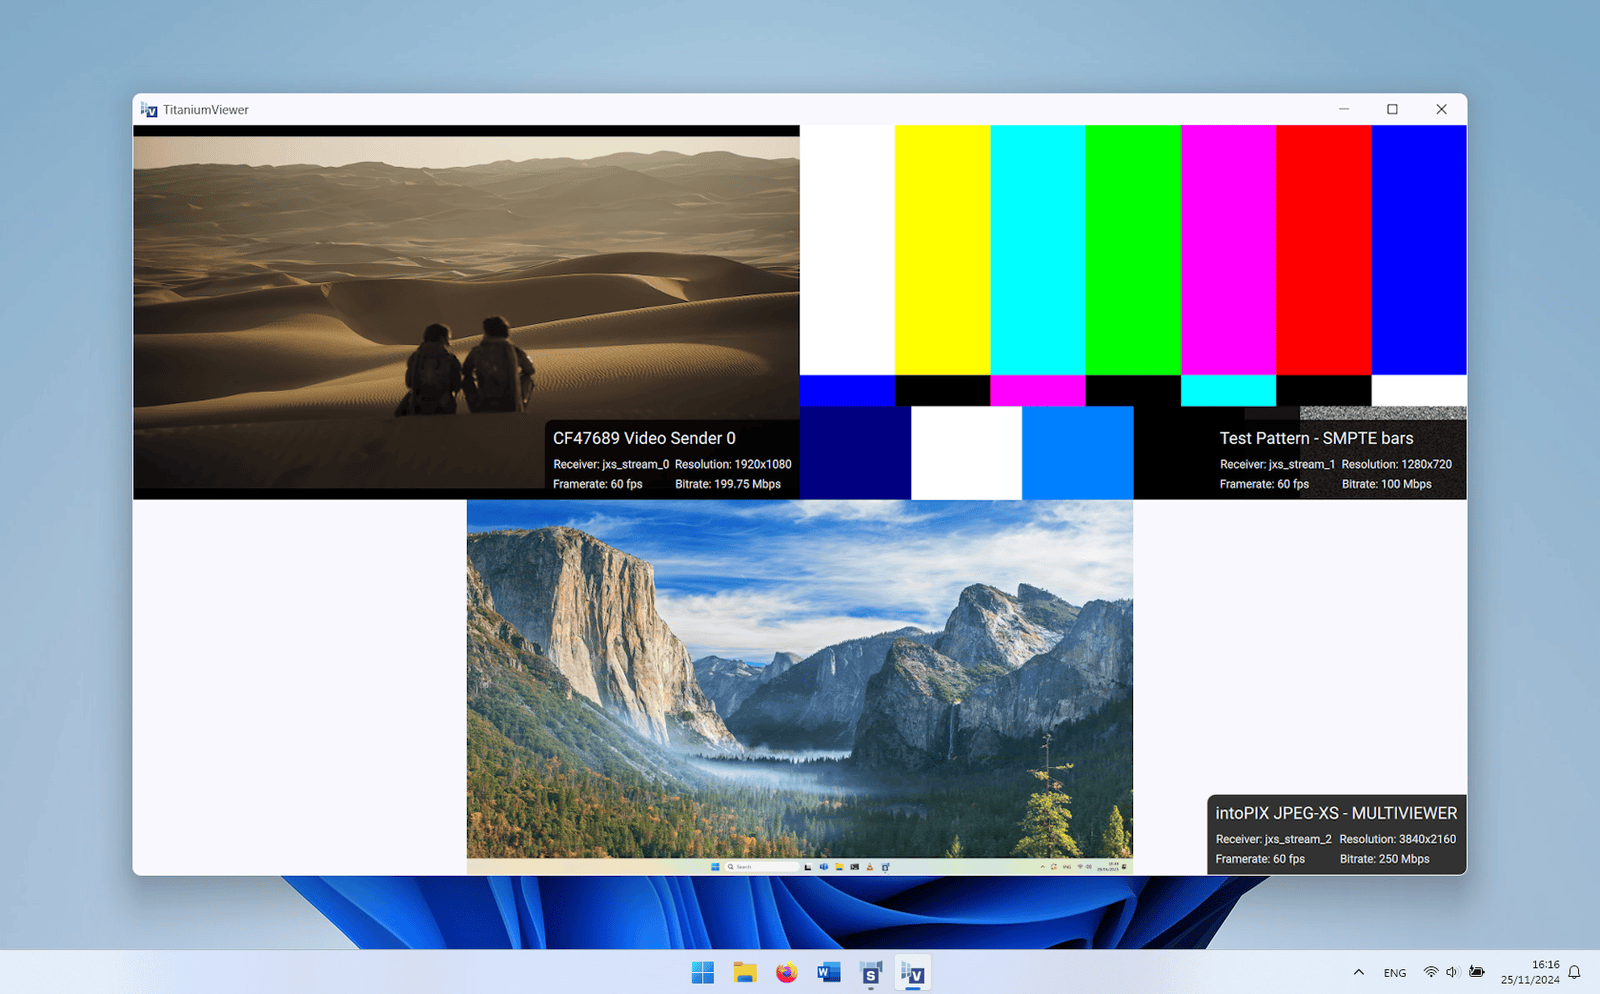Open the Titanium S app in taskbar
The width and height of the screenshot is (1600, 994).
(x=871, y=972)
